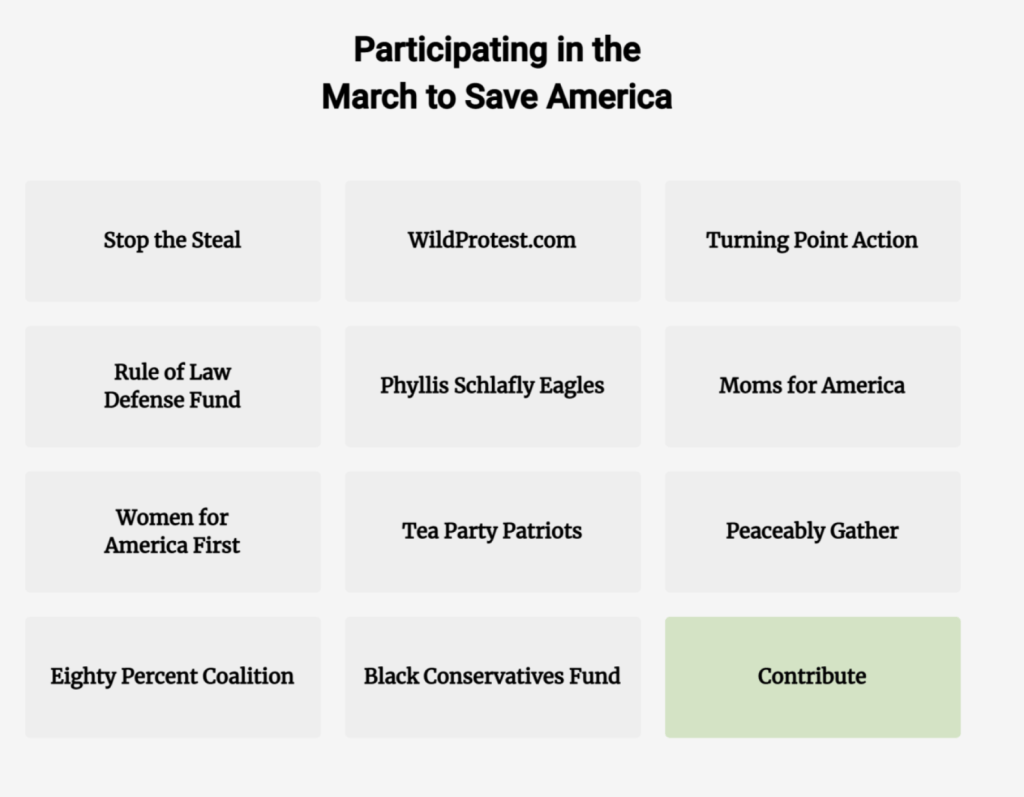This screenshot has width=1024, height=797.
Task: Click the Stop the Steal tile
Action: (172, 241)
